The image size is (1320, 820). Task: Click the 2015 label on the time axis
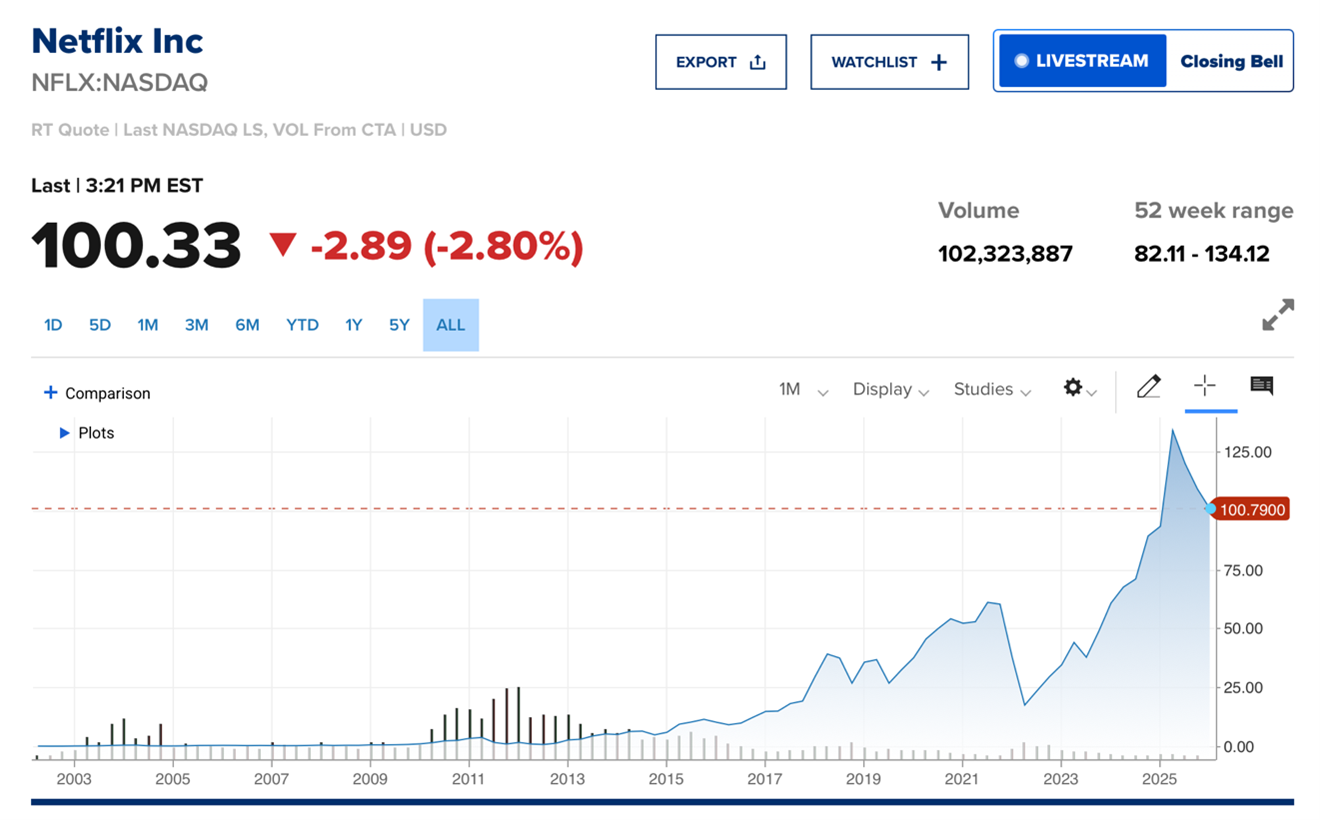[666, 779]
